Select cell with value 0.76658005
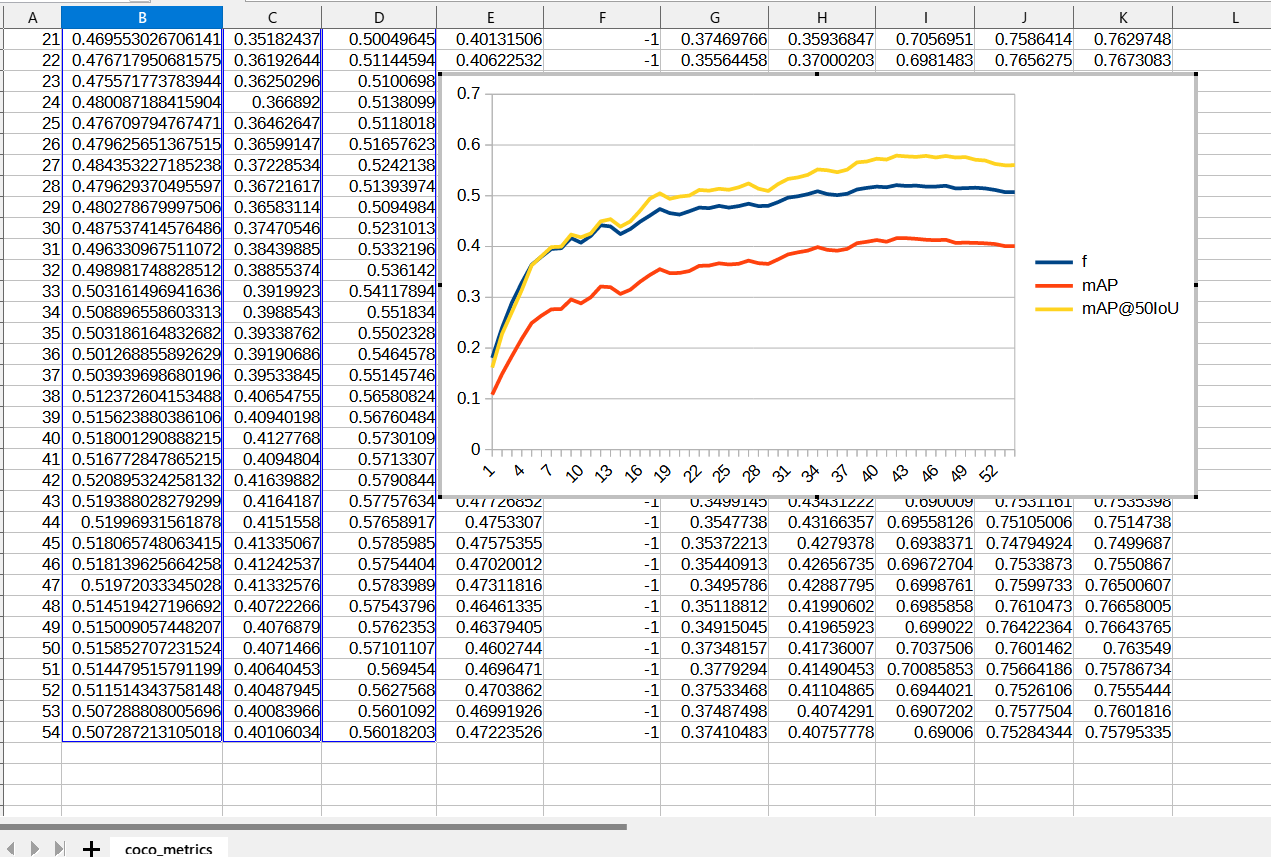The width and height of the screenshot is (1271, 857). pos(1123,605)
